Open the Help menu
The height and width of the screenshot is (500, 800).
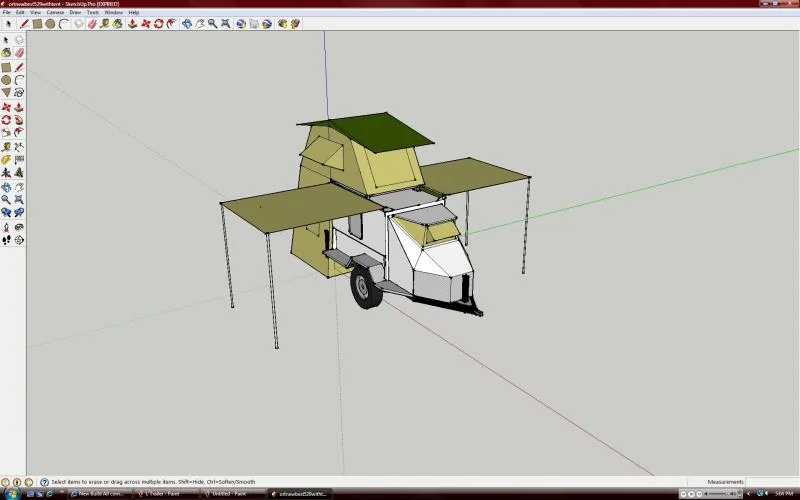point(134,12)
